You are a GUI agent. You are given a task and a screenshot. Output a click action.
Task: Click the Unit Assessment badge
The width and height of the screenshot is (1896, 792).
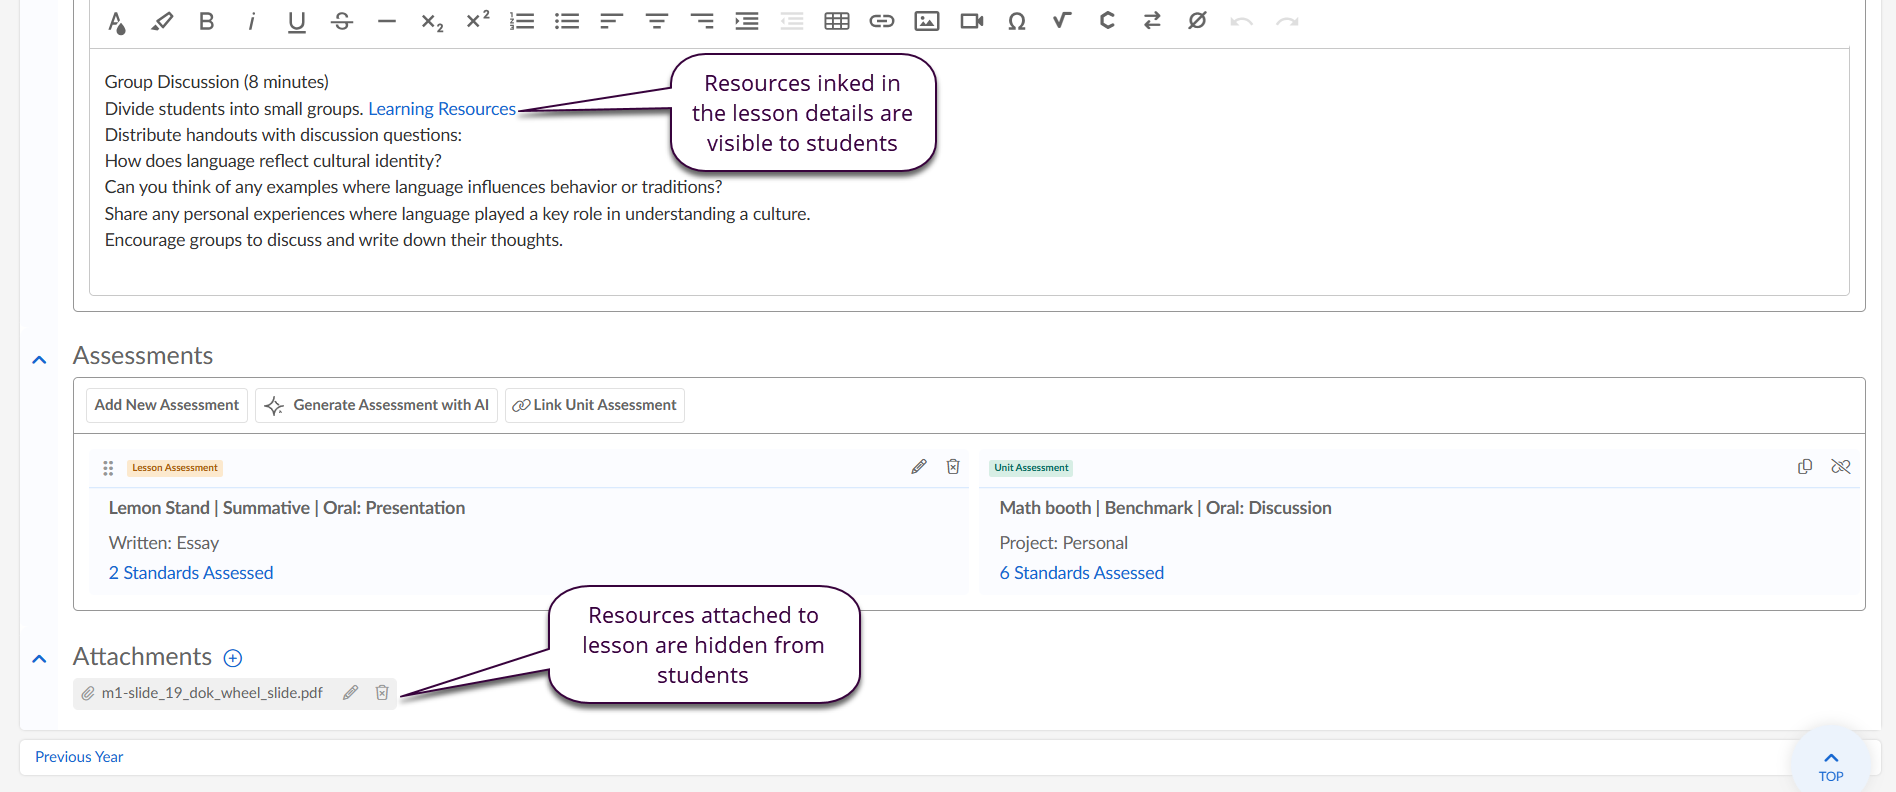(1031, 468)
